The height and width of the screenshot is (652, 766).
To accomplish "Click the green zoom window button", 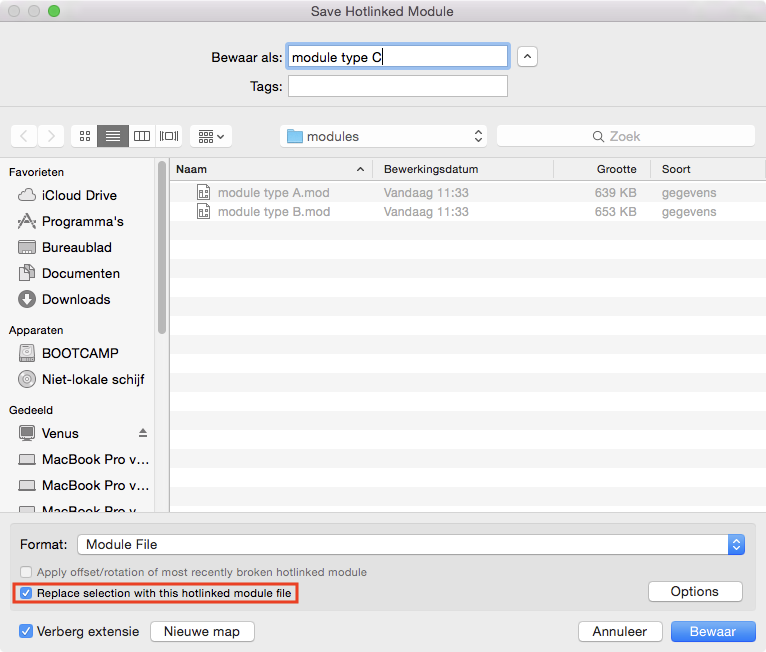I will point(54,11).
